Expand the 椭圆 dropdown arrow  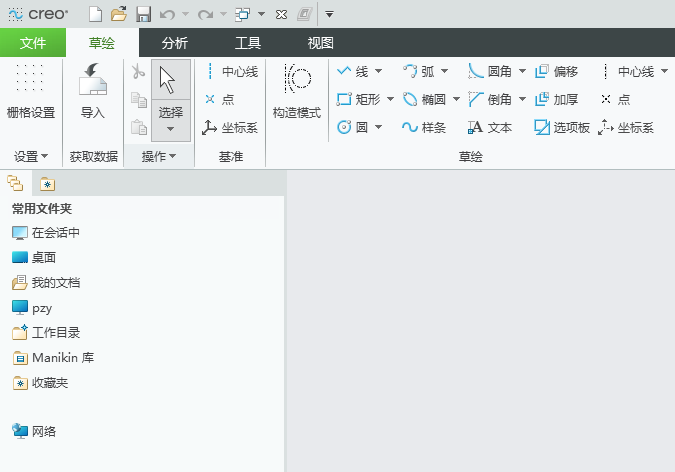pyautogui.click(x=456, y=99)
